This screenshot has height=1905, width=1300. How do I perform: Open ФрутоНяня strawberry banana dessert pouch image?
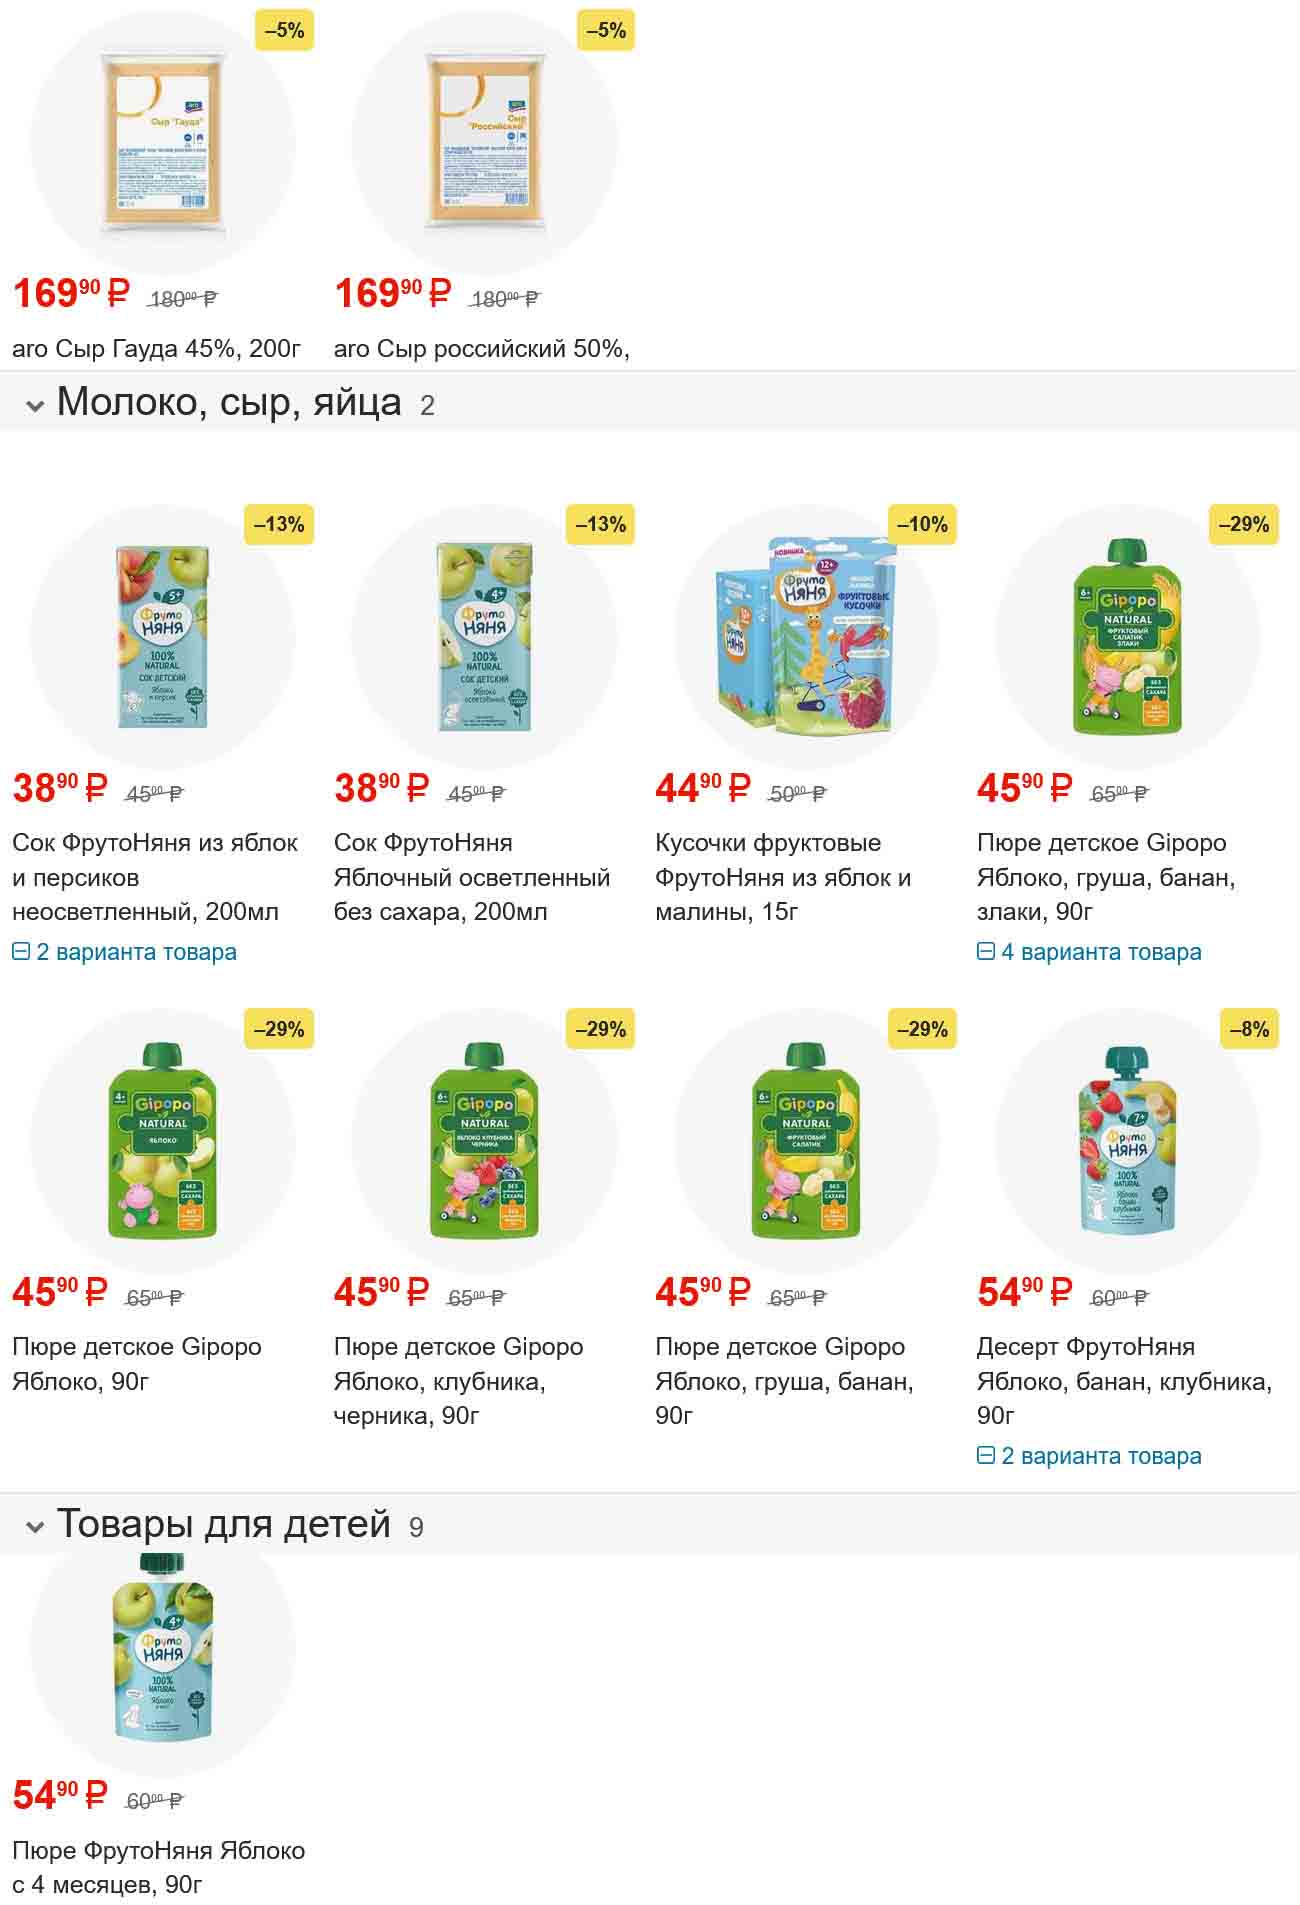[1128, 1141]
